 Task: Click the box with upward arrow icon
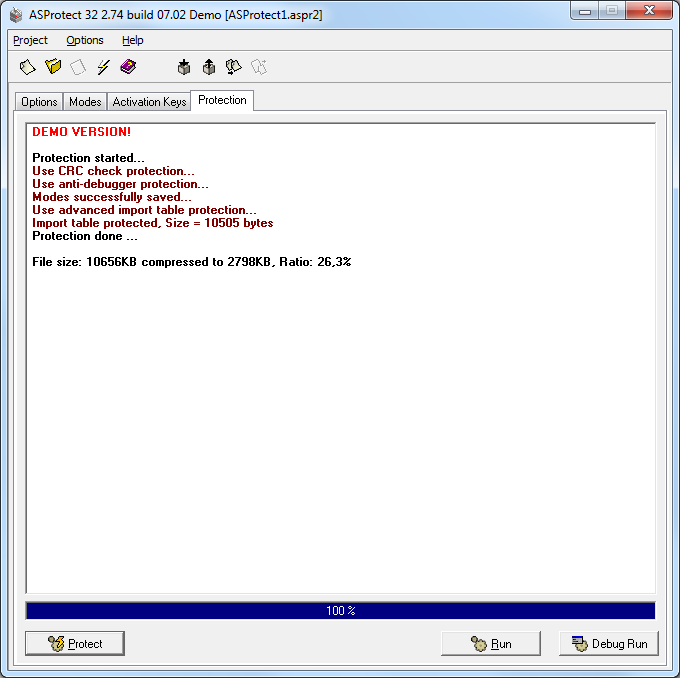[209, 67]
